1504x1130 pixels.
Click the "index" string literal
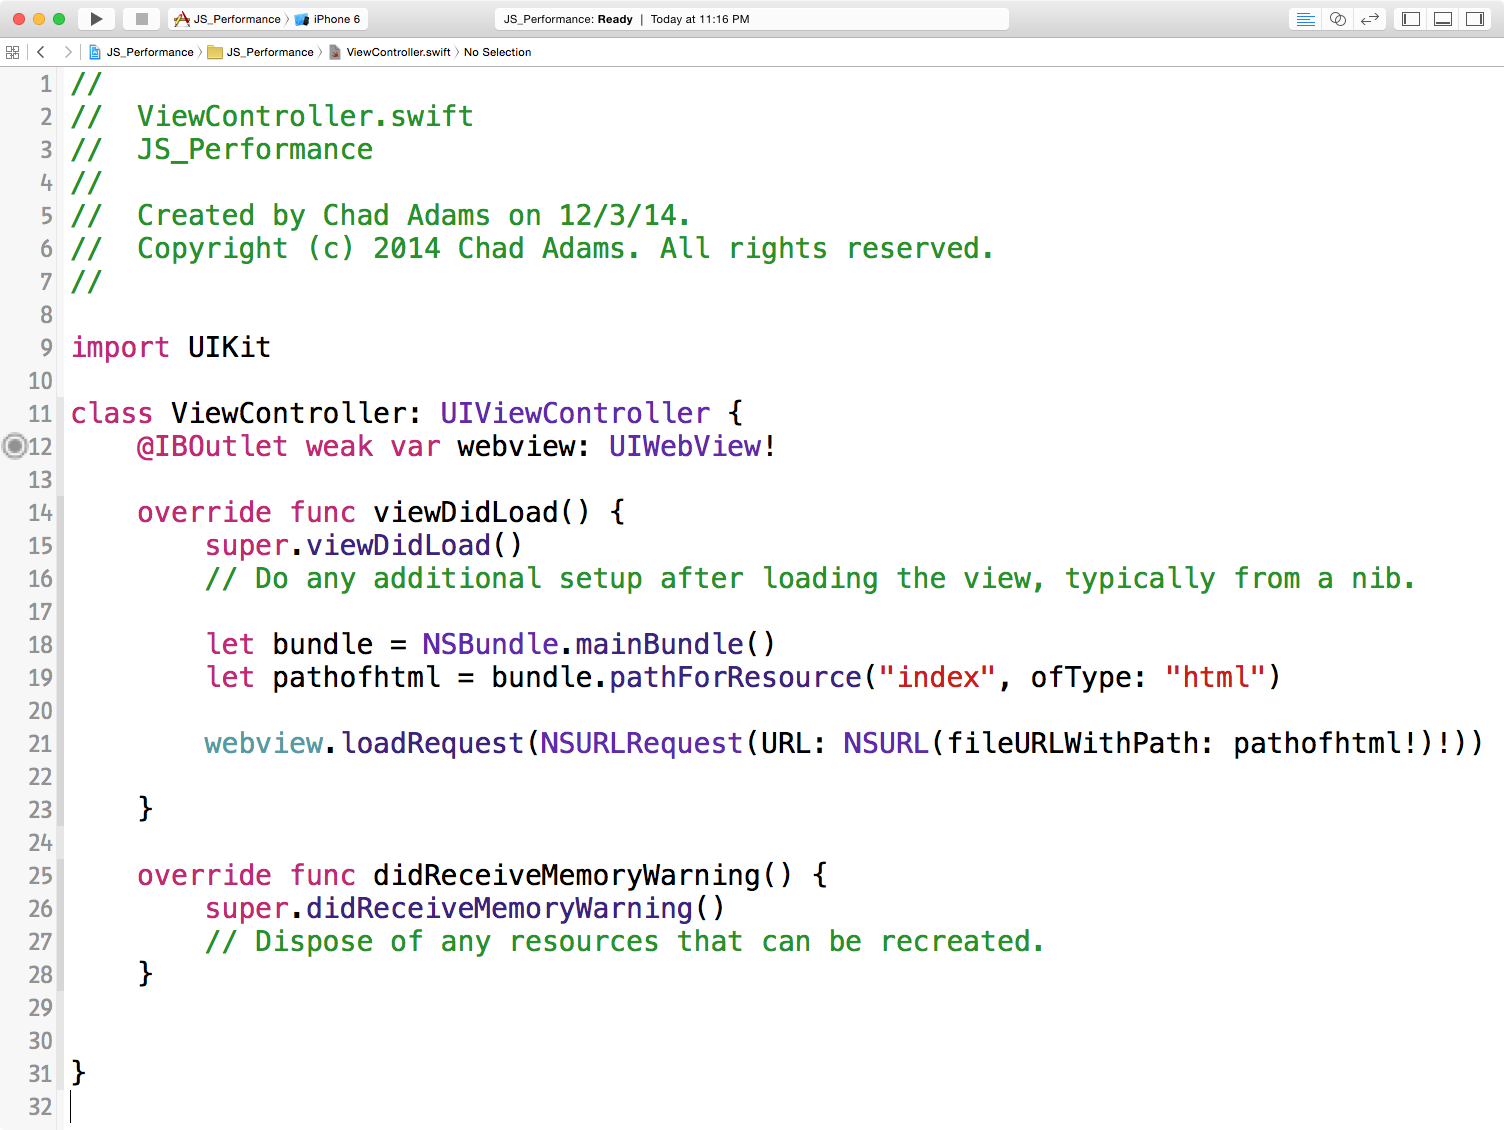tap(937, 677)
